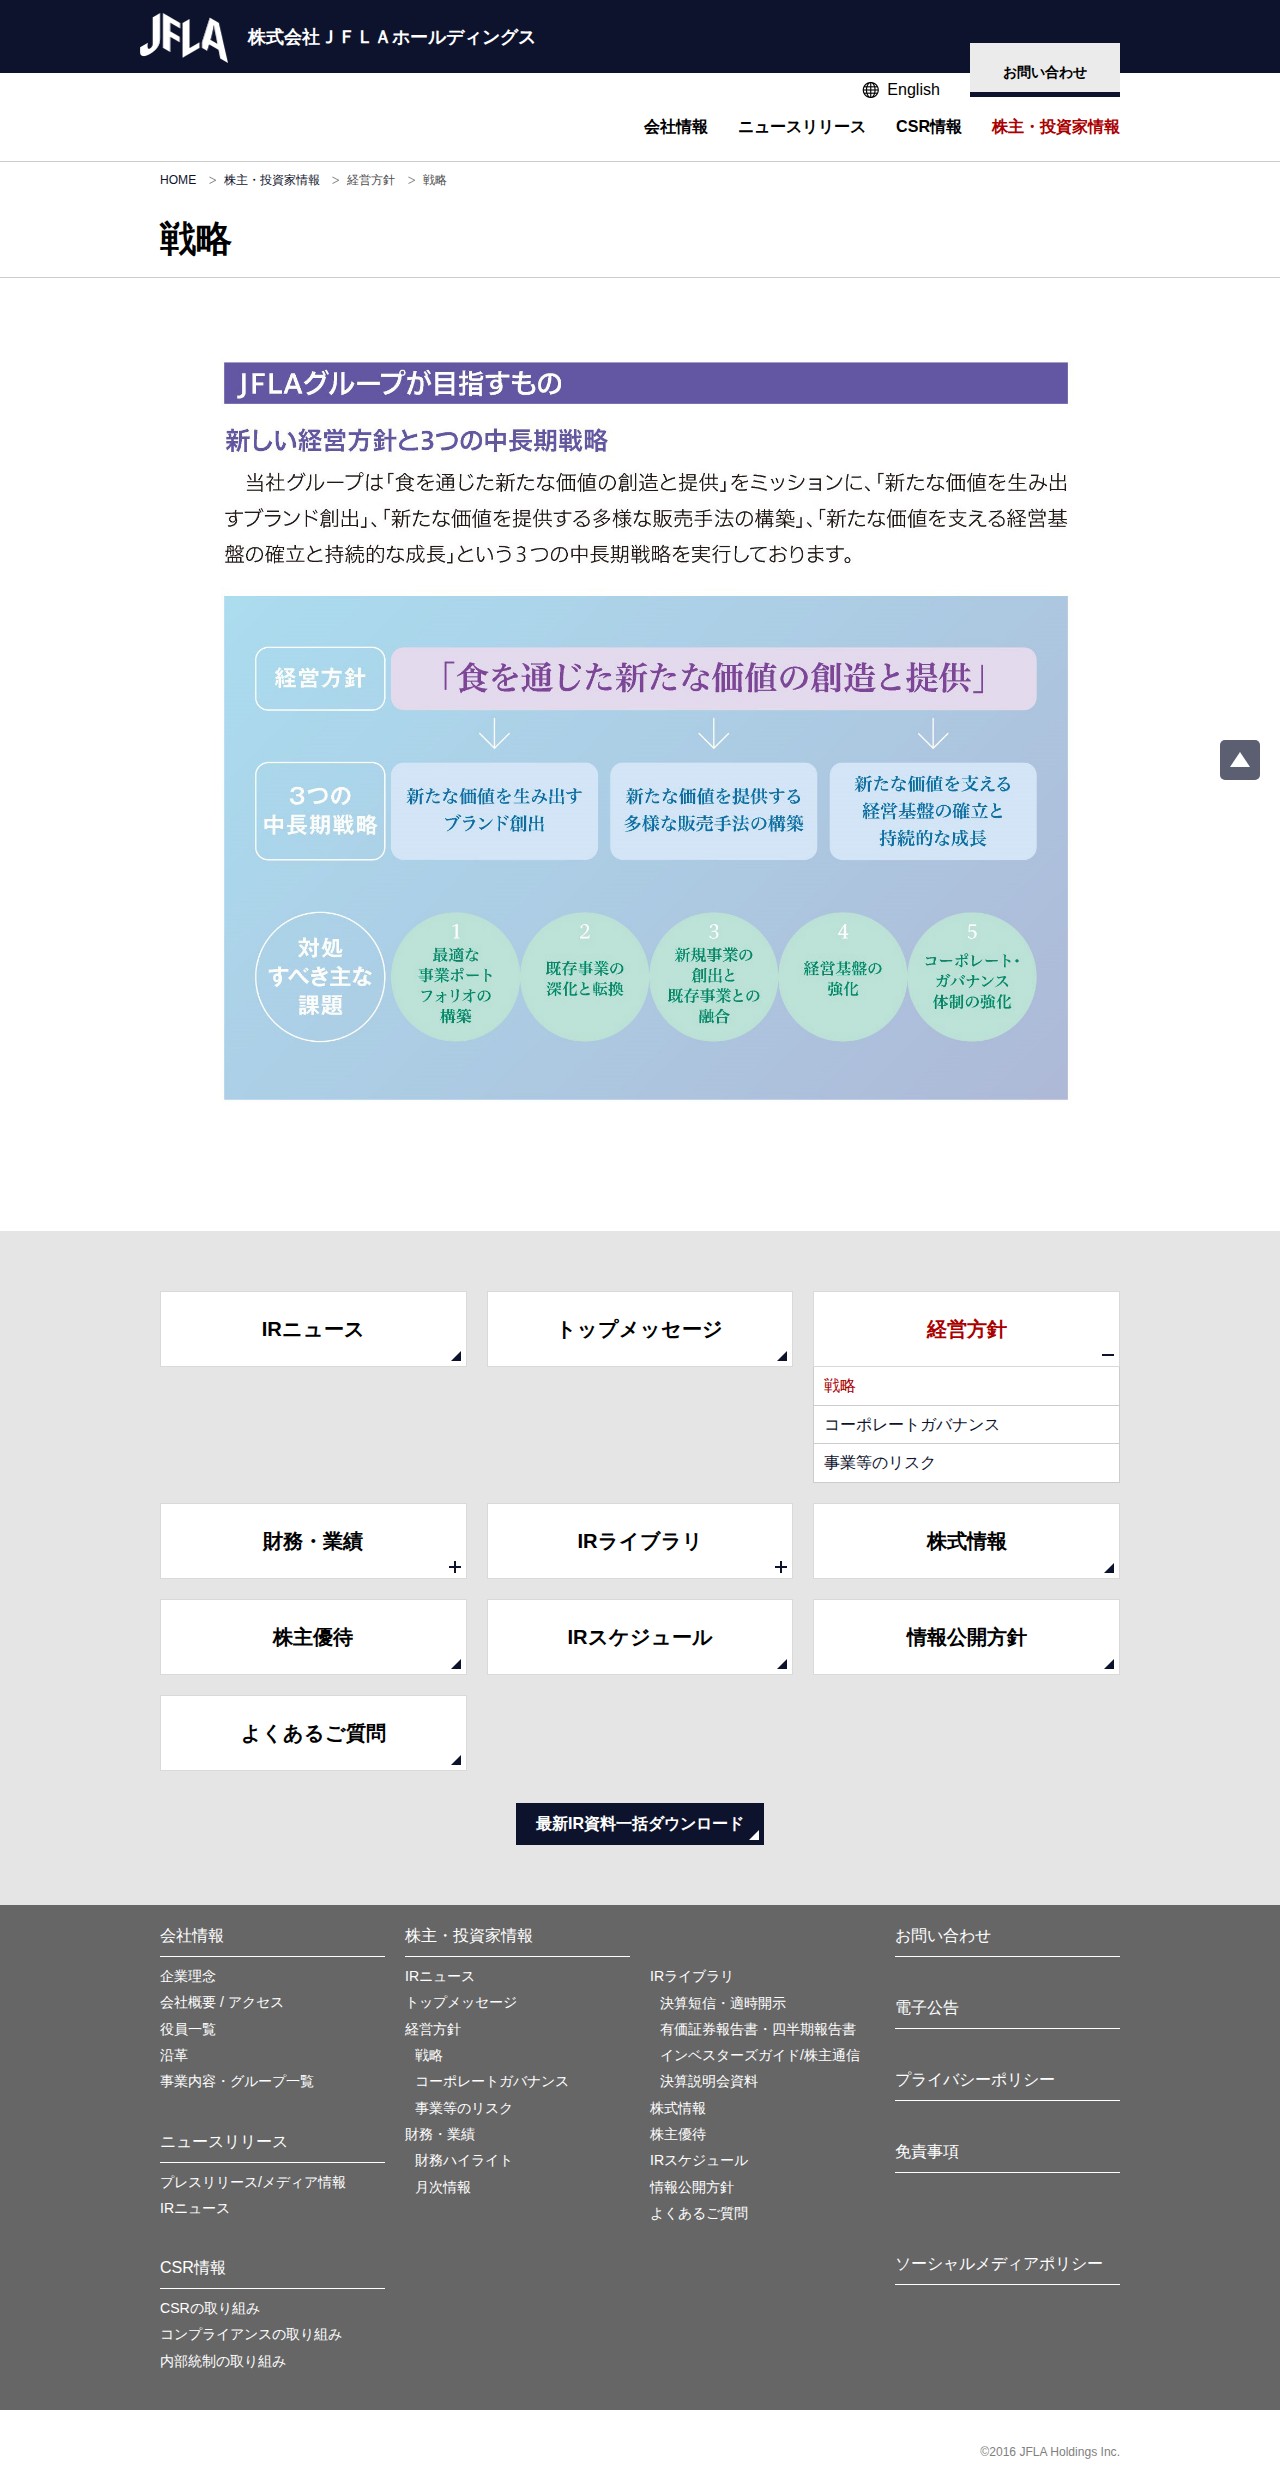Go to HOME in the breadcrumb
Viewport: 1280px width, 2483px height.
click(x=178, y=180)
